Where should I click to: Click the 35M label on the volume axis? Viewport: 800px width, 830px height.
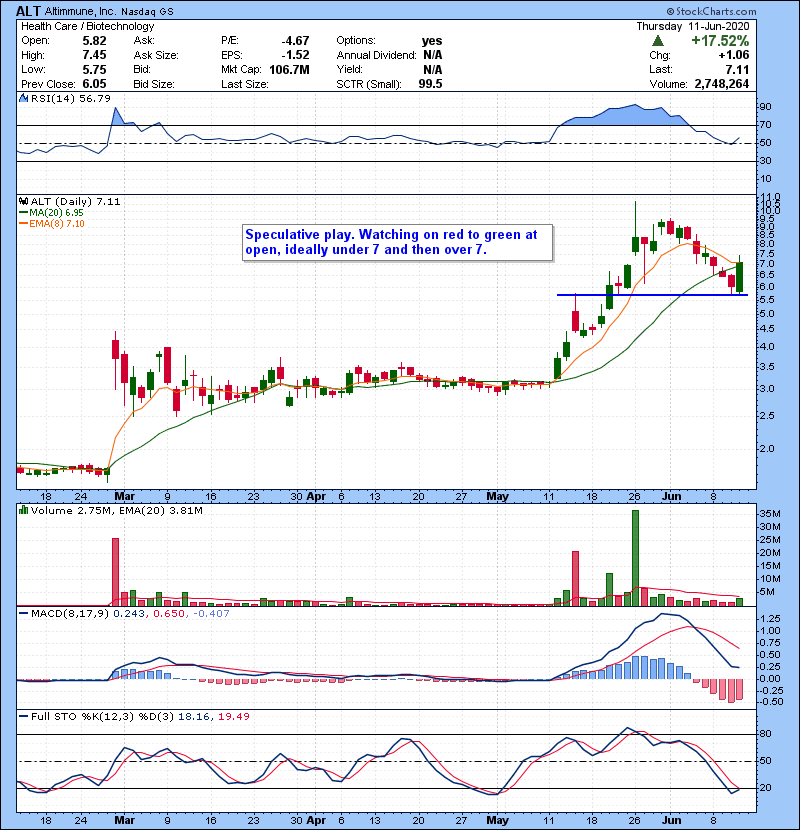tap(770, 513)
